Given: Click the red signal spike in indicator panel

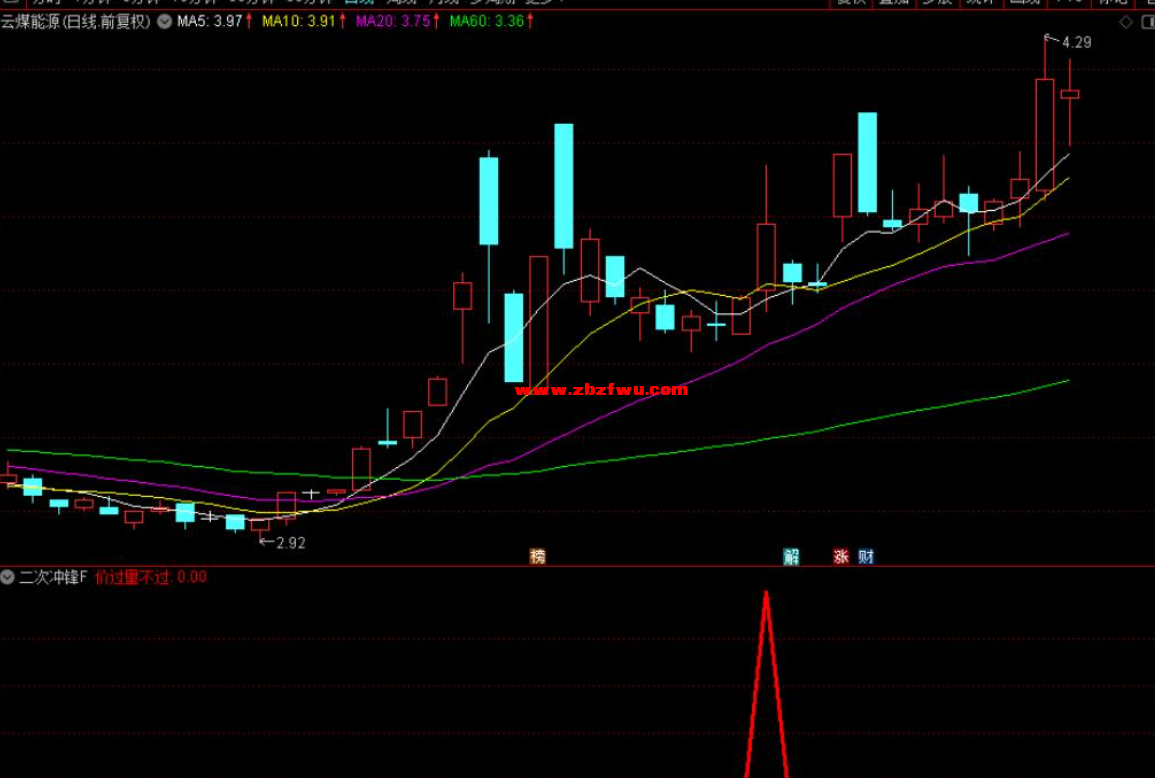Looking at the screenshot, I should [766, 684].
